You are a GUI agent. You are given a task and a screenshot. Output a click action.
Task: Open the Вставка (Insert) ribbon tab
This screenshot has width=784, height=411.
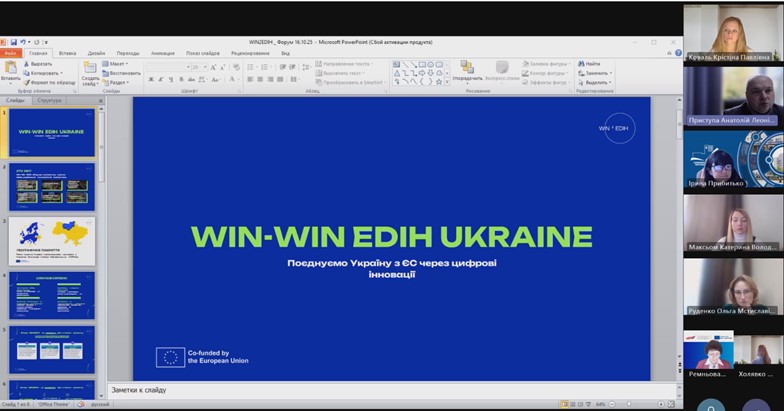click(x=67, y=53)
